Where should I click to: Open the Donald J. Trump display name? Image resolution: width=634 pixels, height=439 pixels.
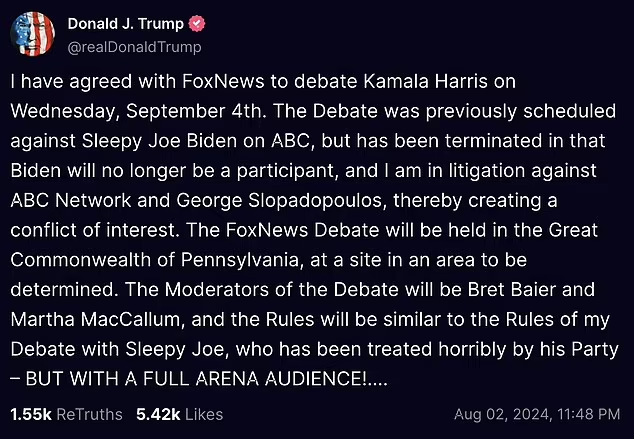pyautogui.click(x=126, y=24)
